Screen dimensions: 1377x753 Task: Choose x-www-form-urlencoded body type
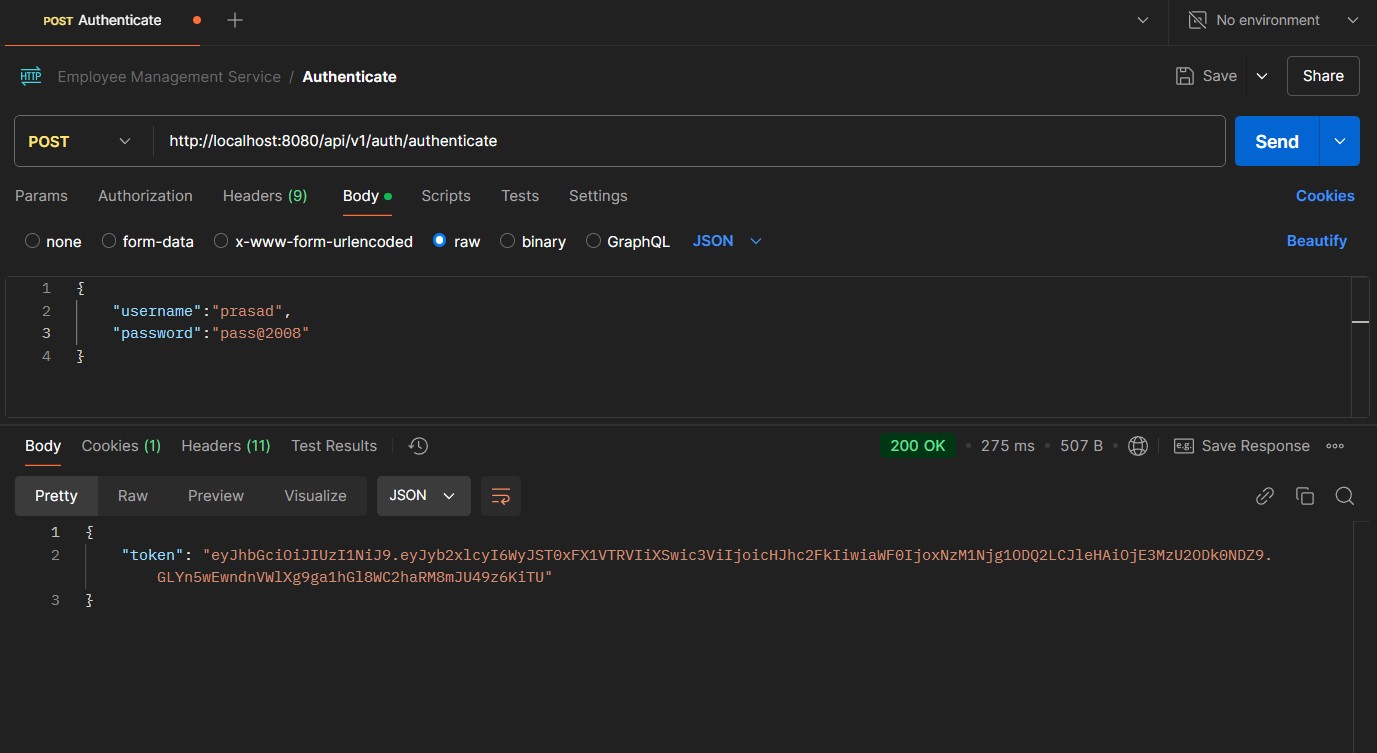point(222,241)
